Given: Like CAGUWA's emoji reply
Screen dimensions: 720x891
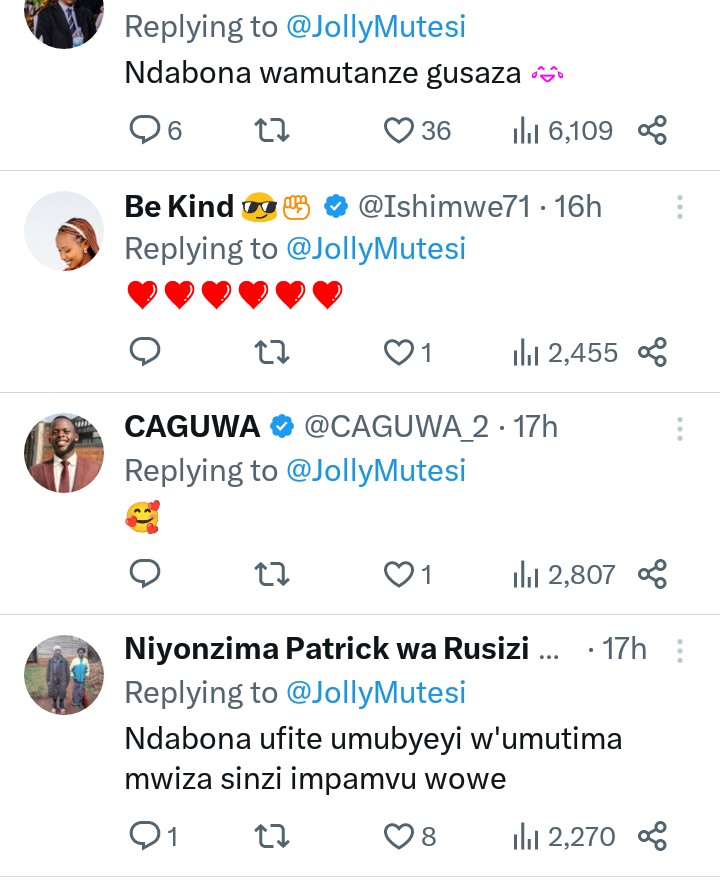Looking at the screenshot, I should coord(400,574).
